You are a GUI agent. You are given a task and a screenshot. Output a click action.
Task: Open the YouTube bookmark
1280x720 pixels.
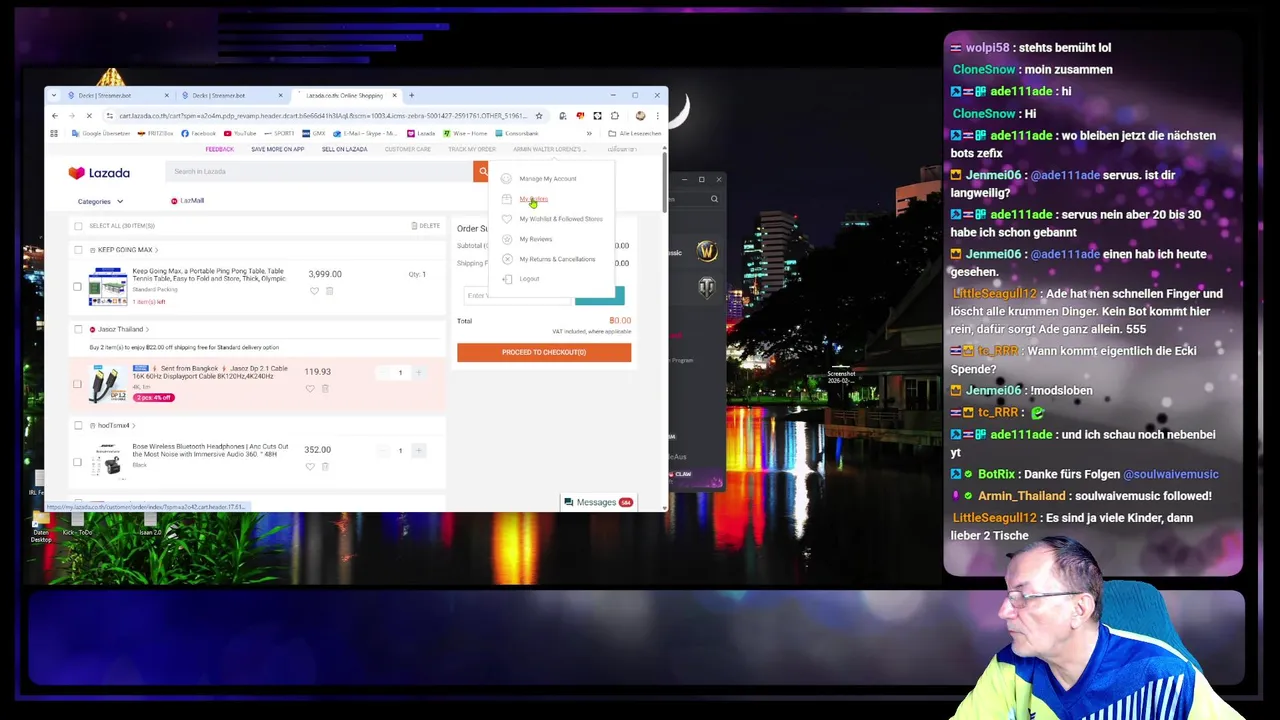point(241,133)
